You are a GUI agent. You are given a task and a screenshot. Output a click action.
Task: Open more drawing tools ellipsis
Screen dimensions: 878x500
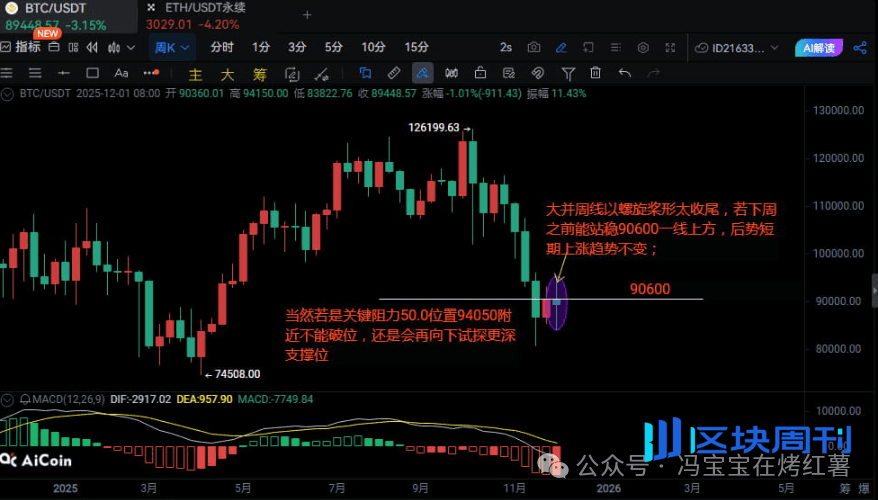click(151, 73)
